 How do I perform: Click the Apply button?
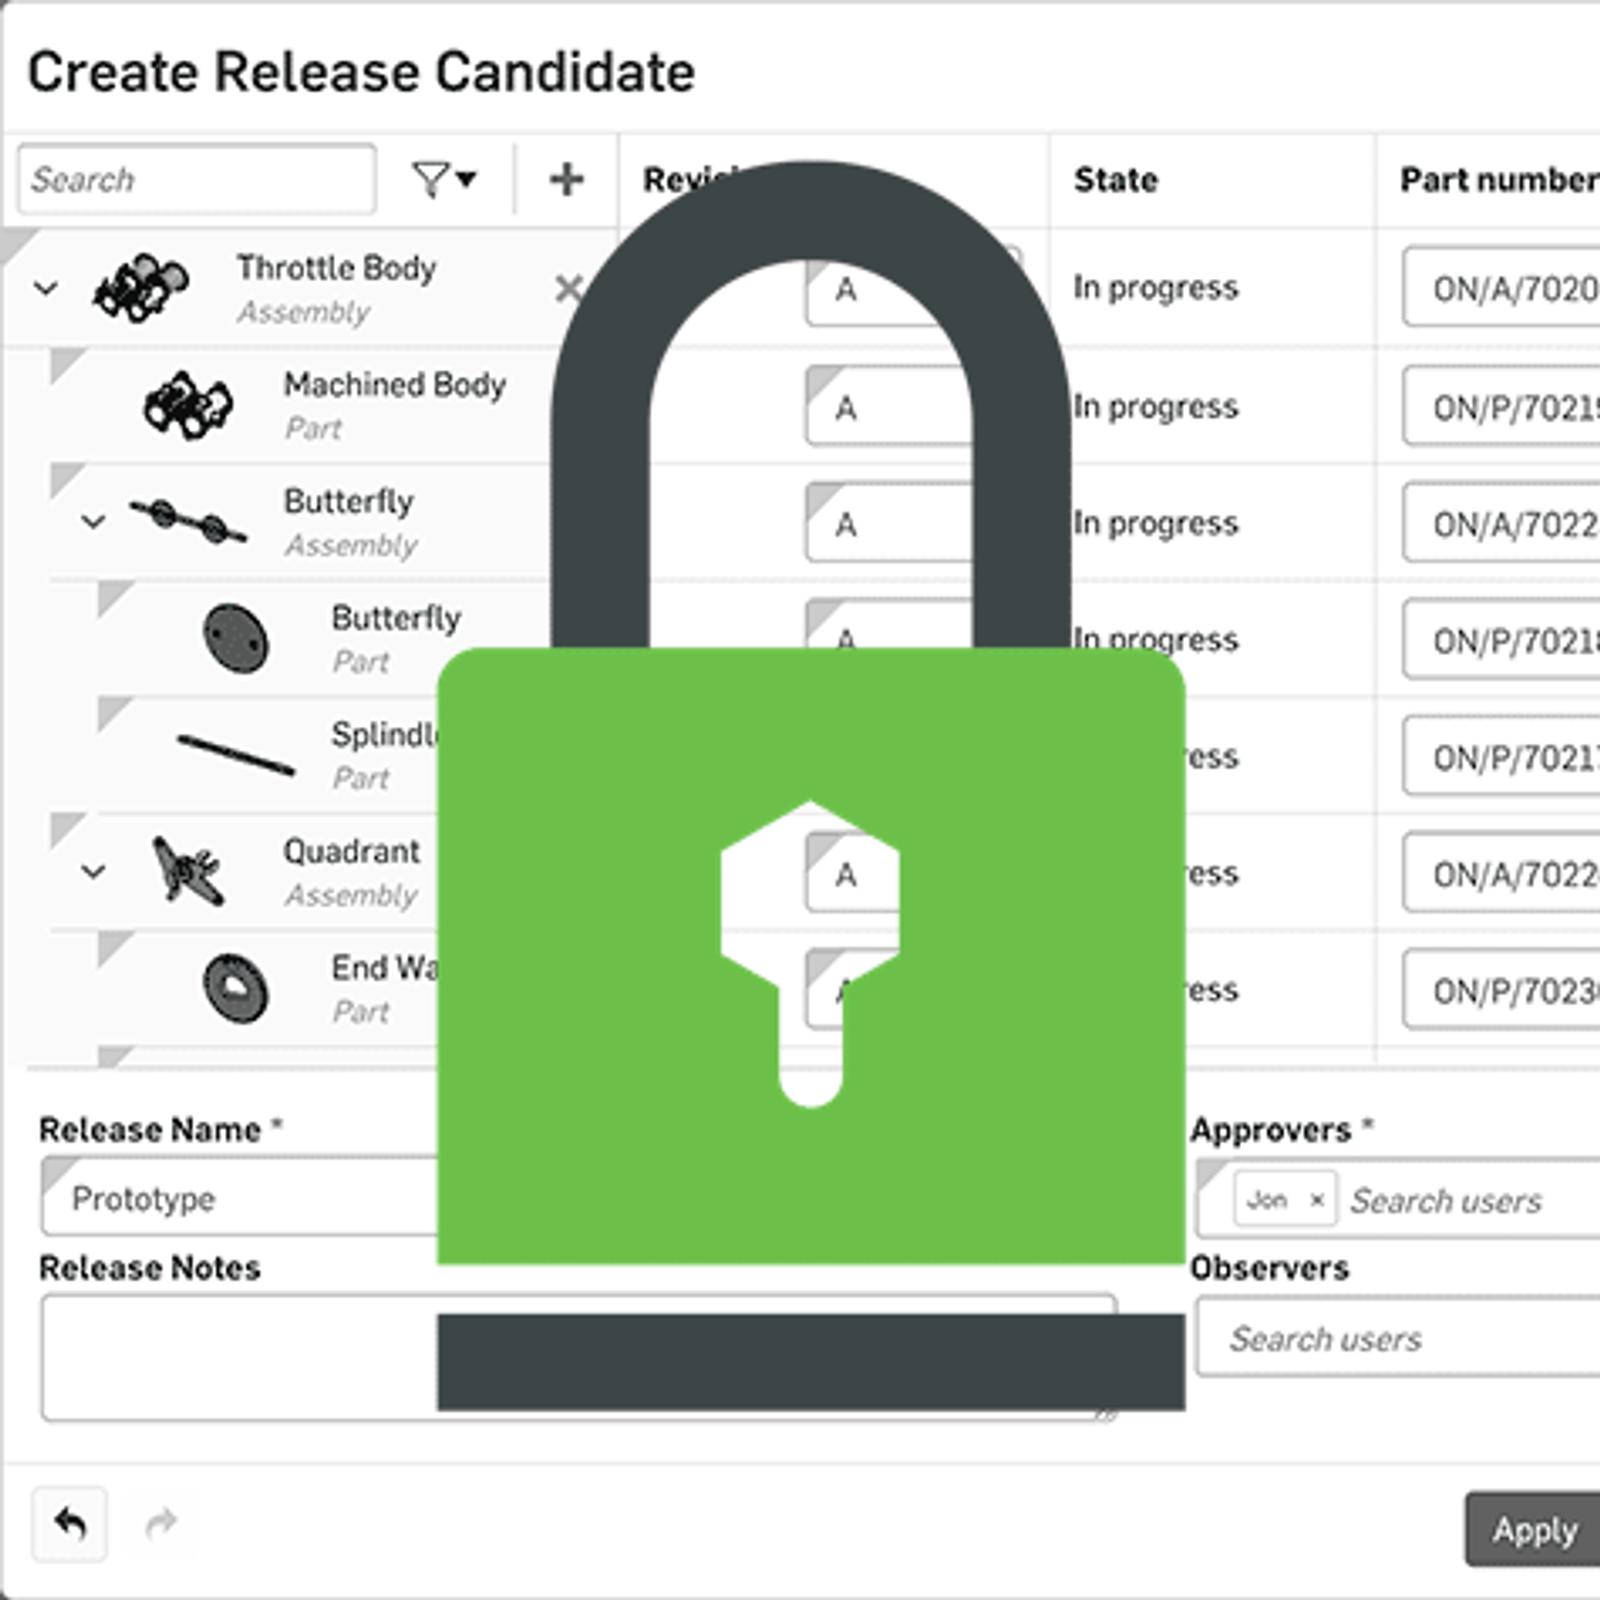coord(1534,1530)
